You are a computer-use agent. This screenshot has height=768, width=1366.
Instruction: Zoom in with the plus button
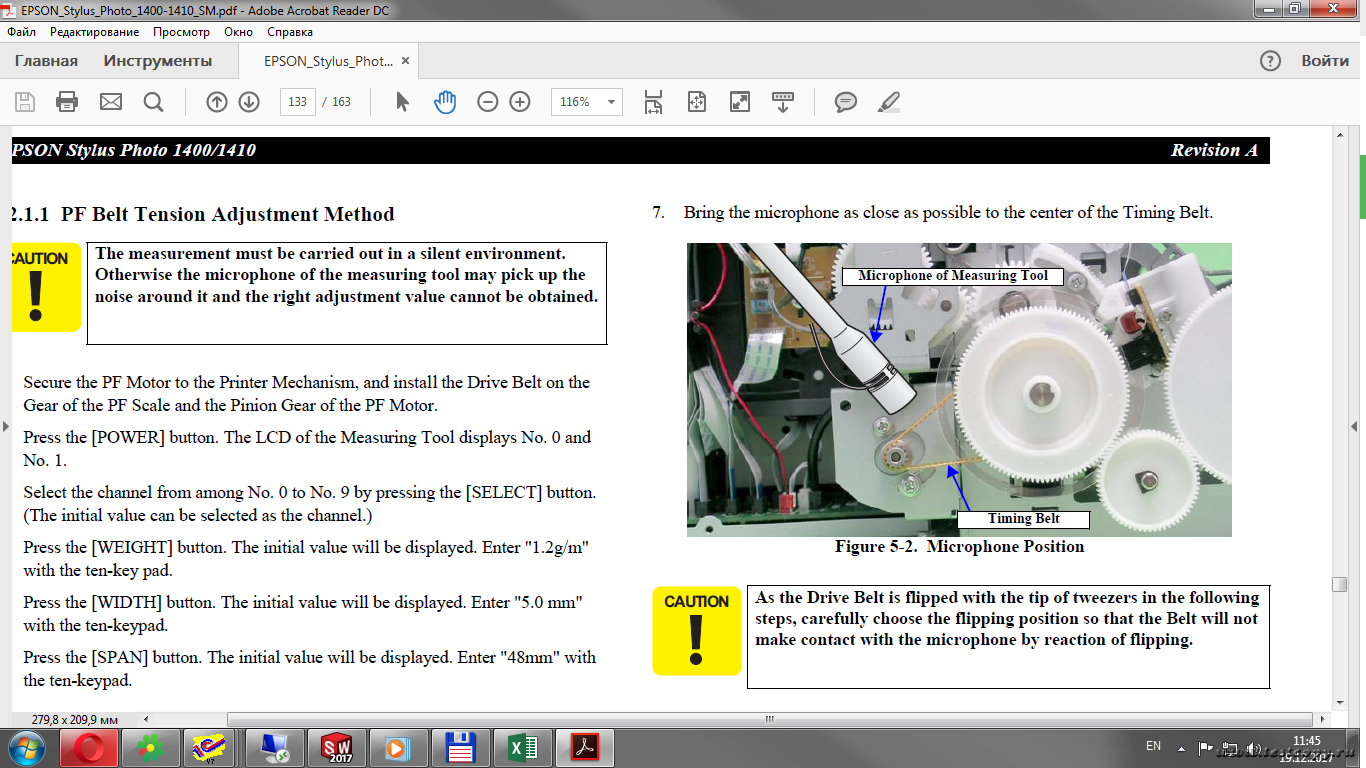(520, 102)
